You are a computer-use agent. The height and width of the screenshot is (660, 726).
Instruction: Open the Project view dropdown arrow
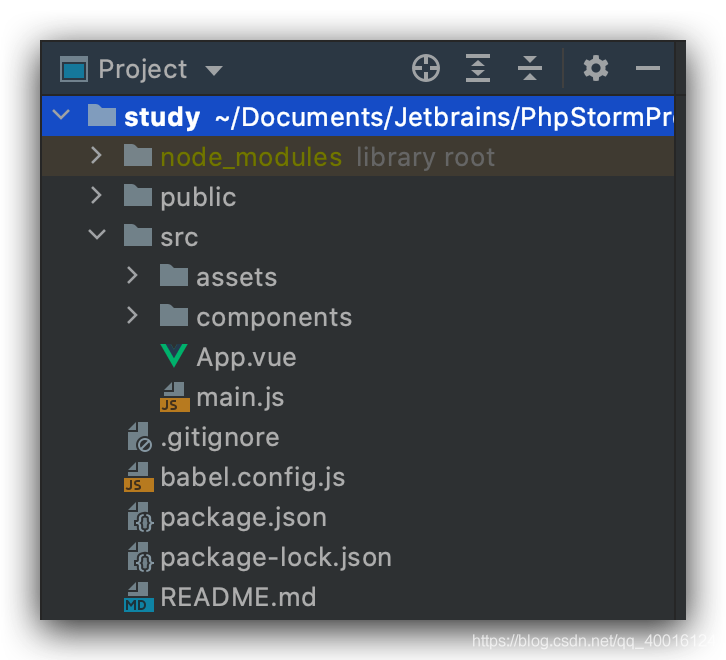pyautogui.click(x=214, y=70)
